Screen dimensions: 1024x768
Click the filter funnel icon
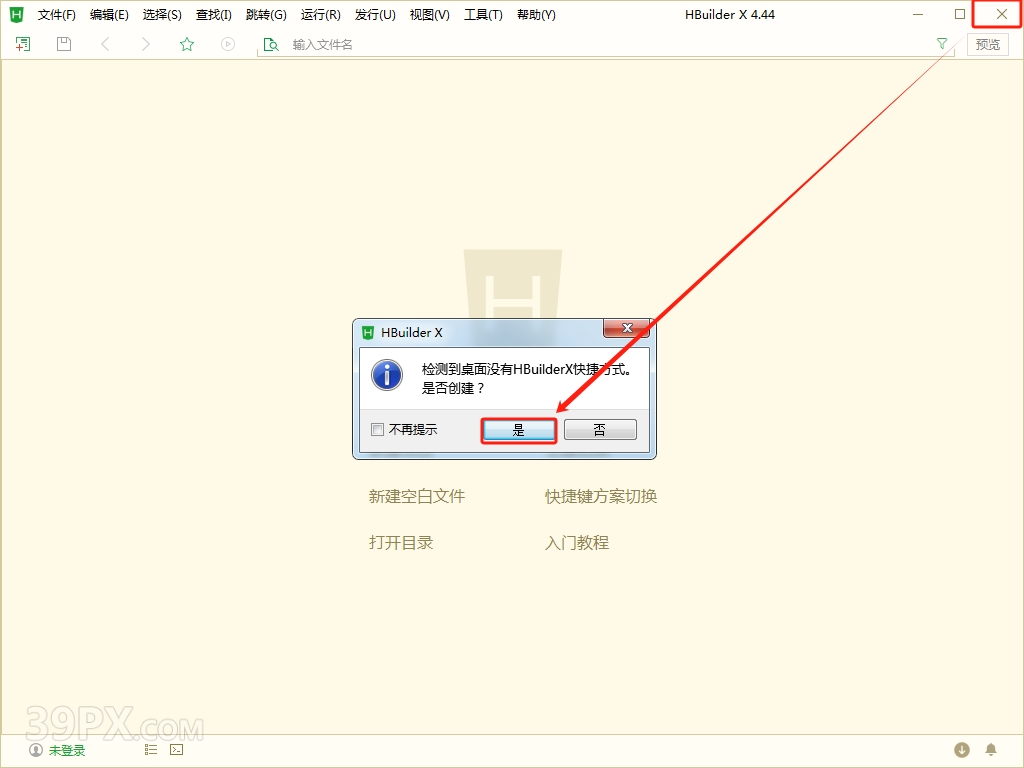tap(942, 43)
